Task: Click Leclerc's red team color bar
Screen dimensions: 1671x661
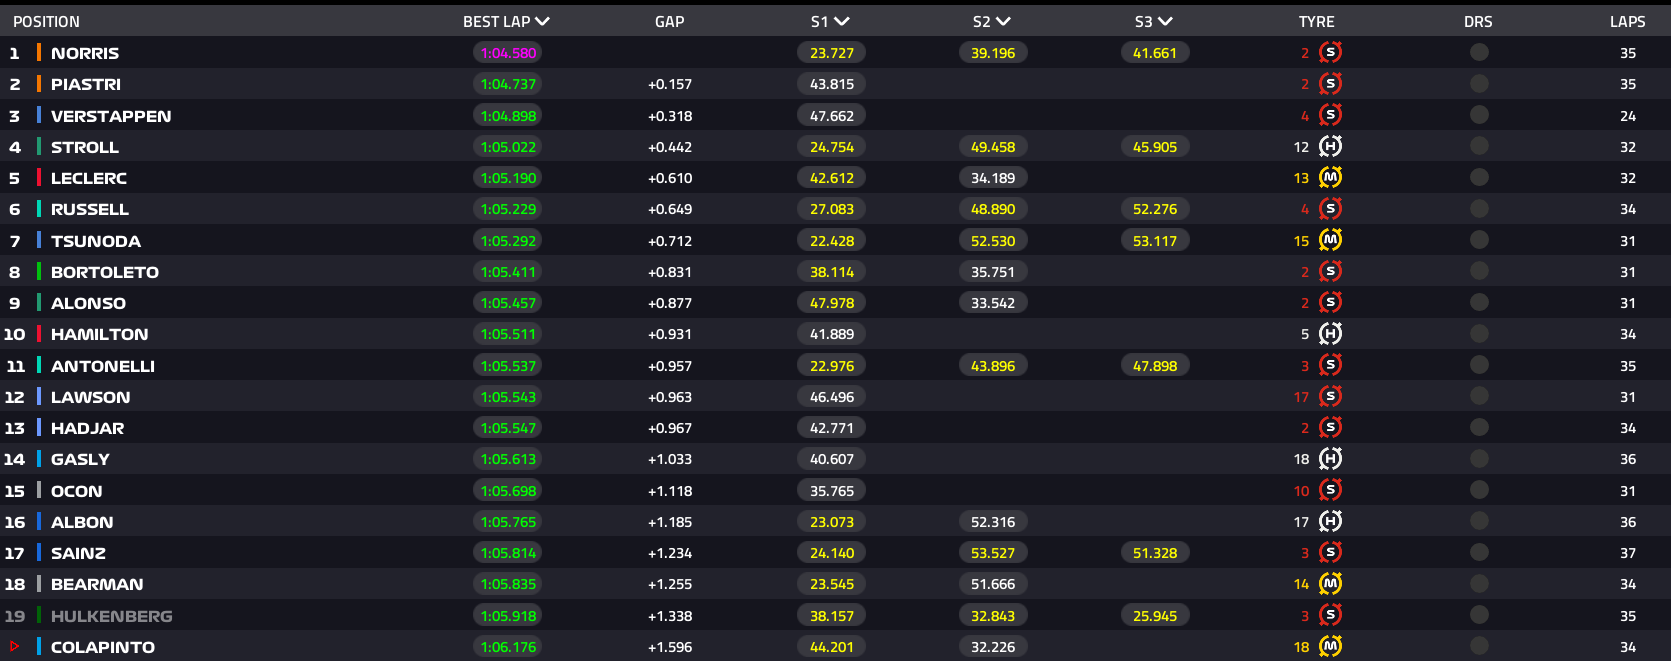Action: (39, 178)
